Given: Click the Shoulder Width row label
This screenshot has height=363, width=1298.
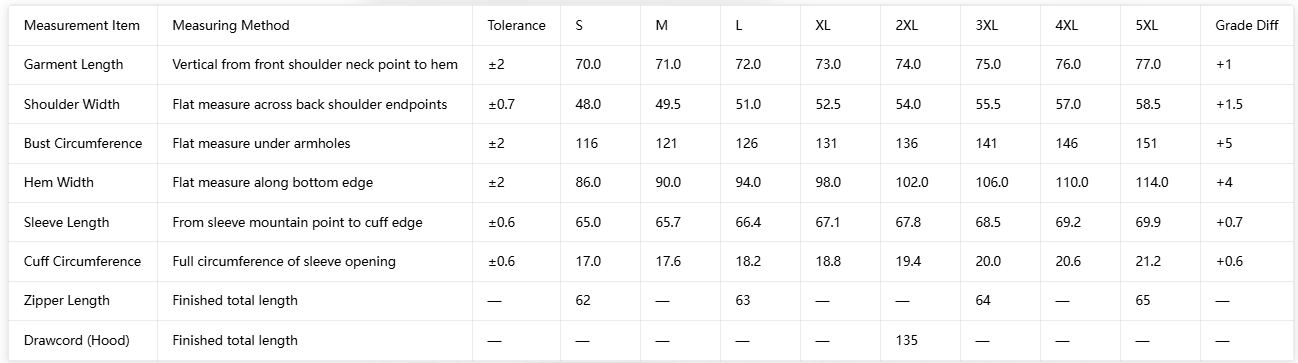Looking at the screenshot, I should pyautogui.click(x=72, y=104).
